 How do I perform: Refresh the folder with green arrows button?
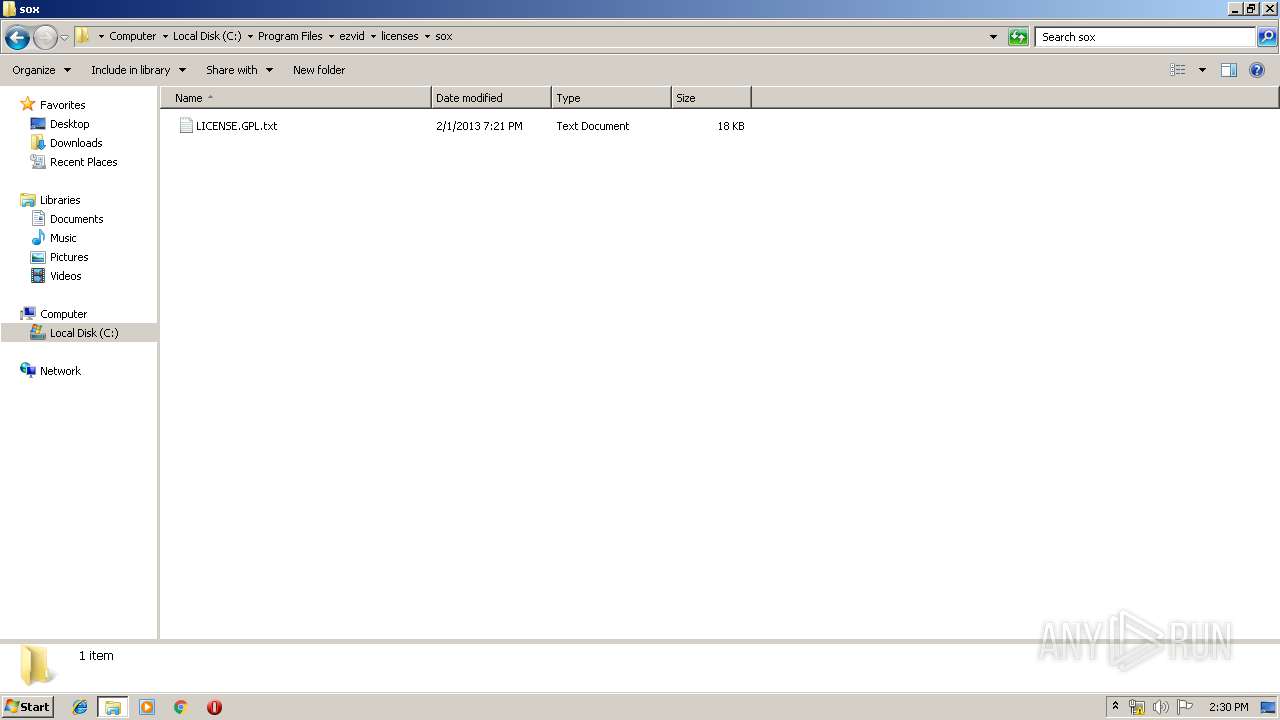click(1018, 37)
